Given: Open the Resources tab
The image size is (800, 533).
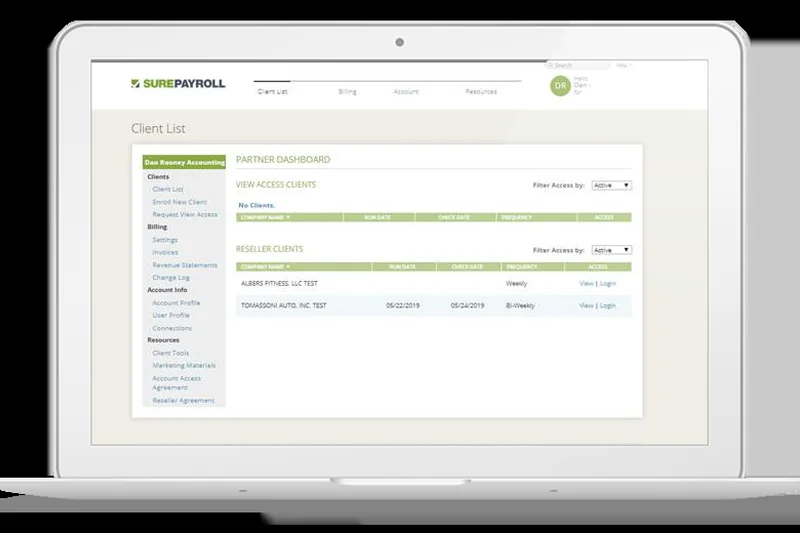Looking at the screenshot, I should [x=481, y=91].
